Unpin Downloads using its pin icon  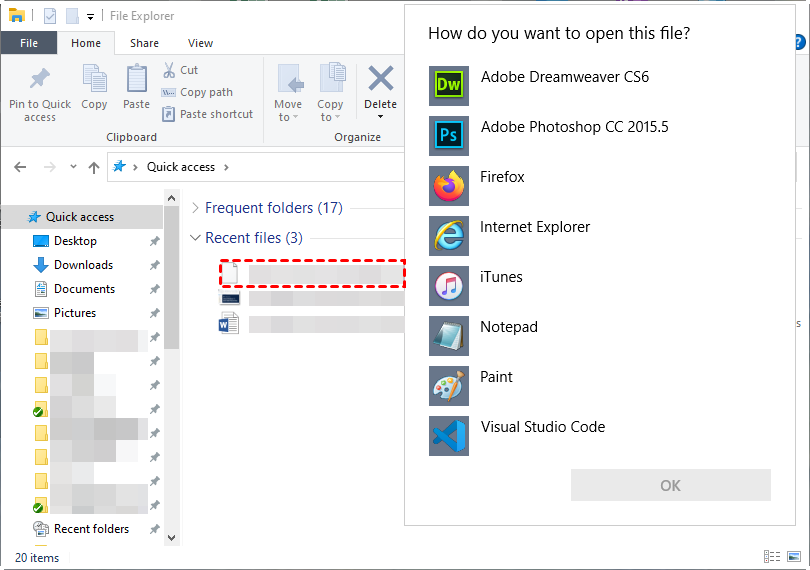[154, 265]
